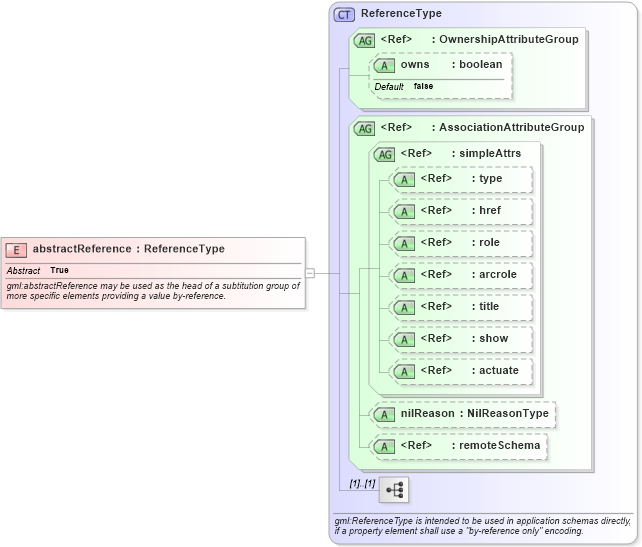Click the A icon next to role
The height and width of the screenshot is (547, 642).
point(404,243)
